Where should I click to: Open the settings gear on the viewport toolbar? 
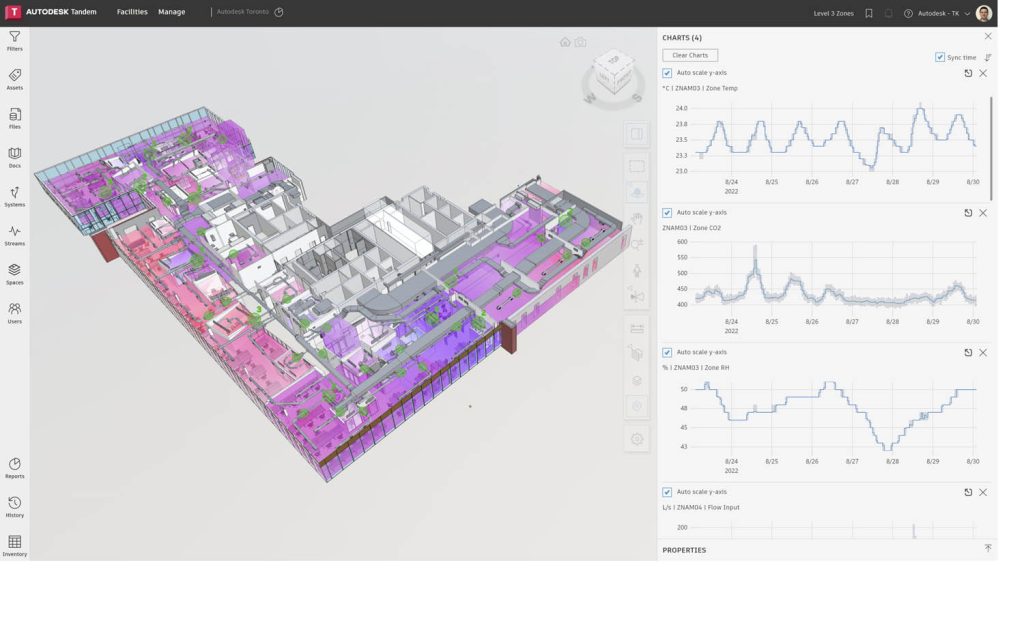636,438
